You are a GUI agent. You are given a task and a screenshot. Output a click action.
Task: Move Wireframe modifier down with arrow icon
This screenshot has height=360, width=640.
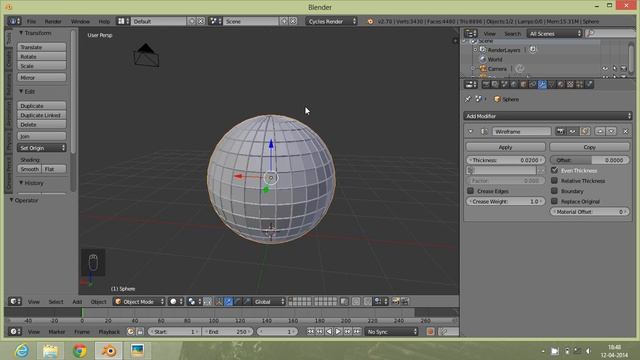(611, 131)
